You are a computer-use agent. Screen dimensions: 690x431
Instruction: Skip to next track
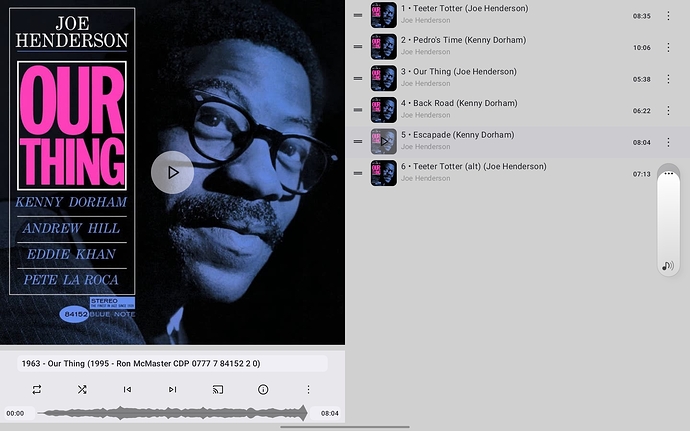(x=172, y=389)
